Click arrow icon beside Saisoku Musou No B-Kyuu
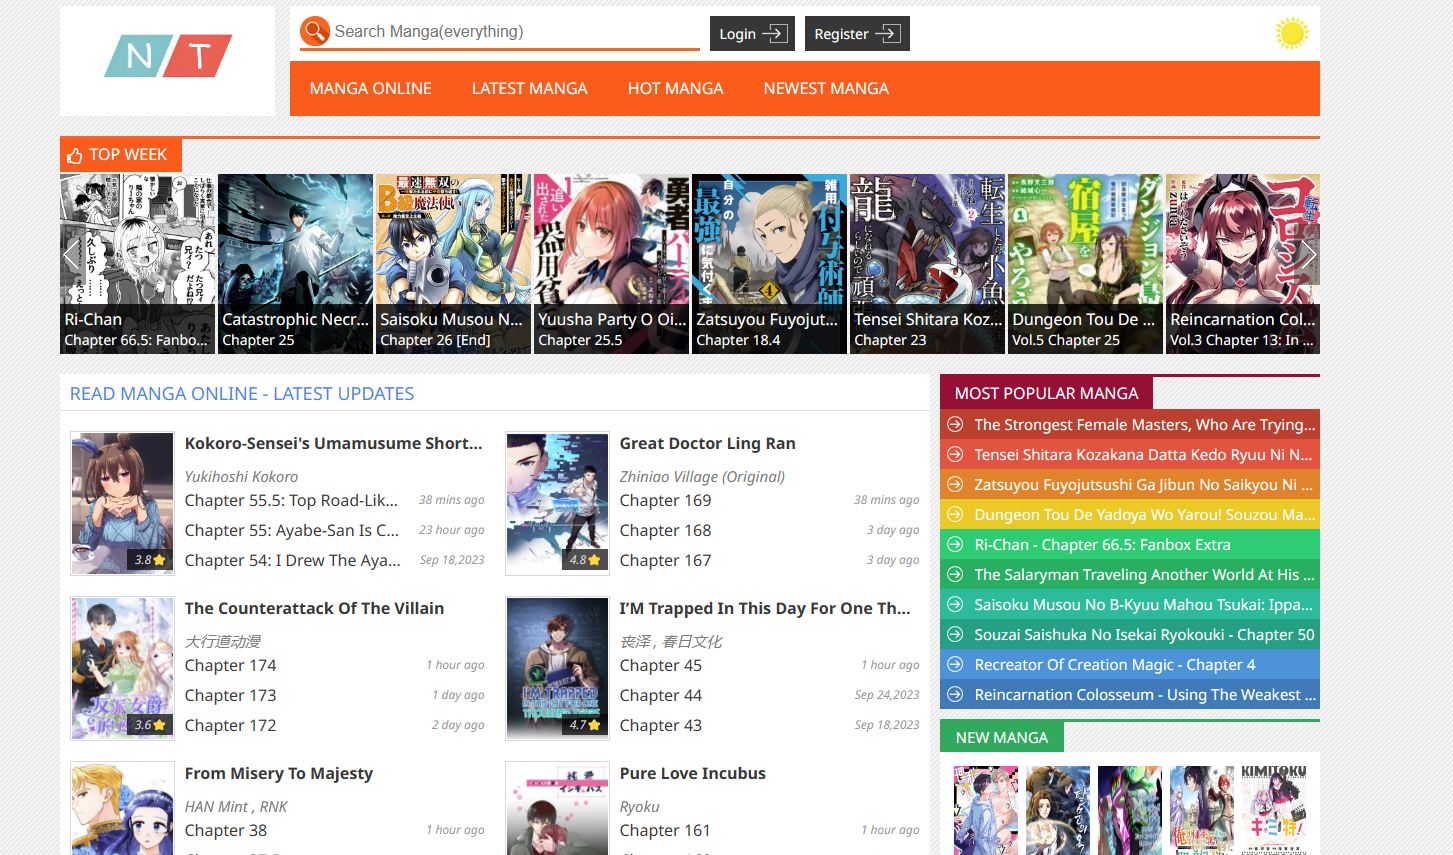 pos(955,604)
